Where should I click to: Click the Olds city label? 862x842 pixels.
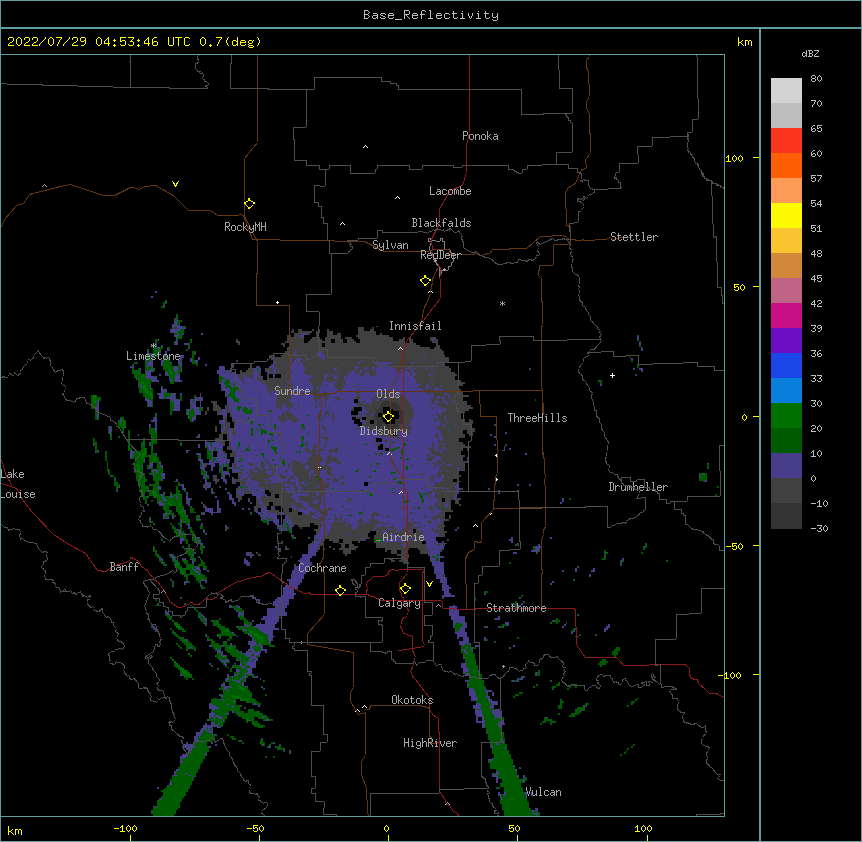coord(388,394)
